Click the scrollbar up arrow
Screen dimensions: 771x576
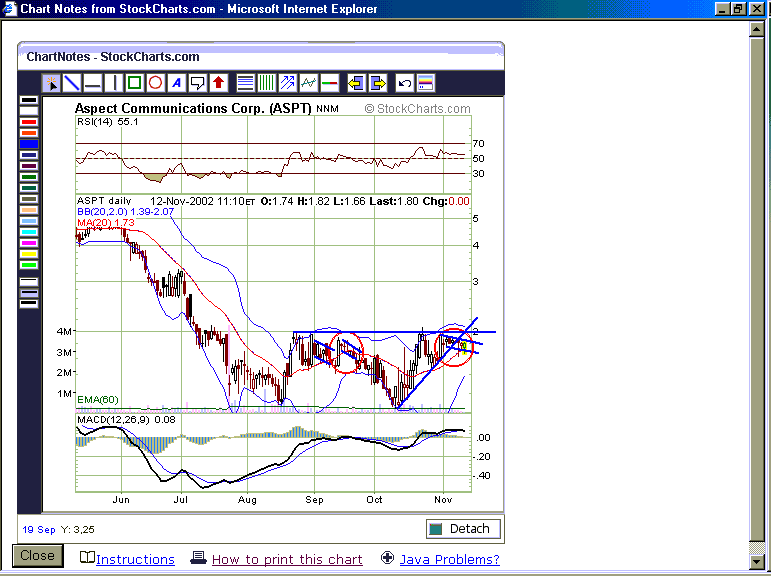757,30
